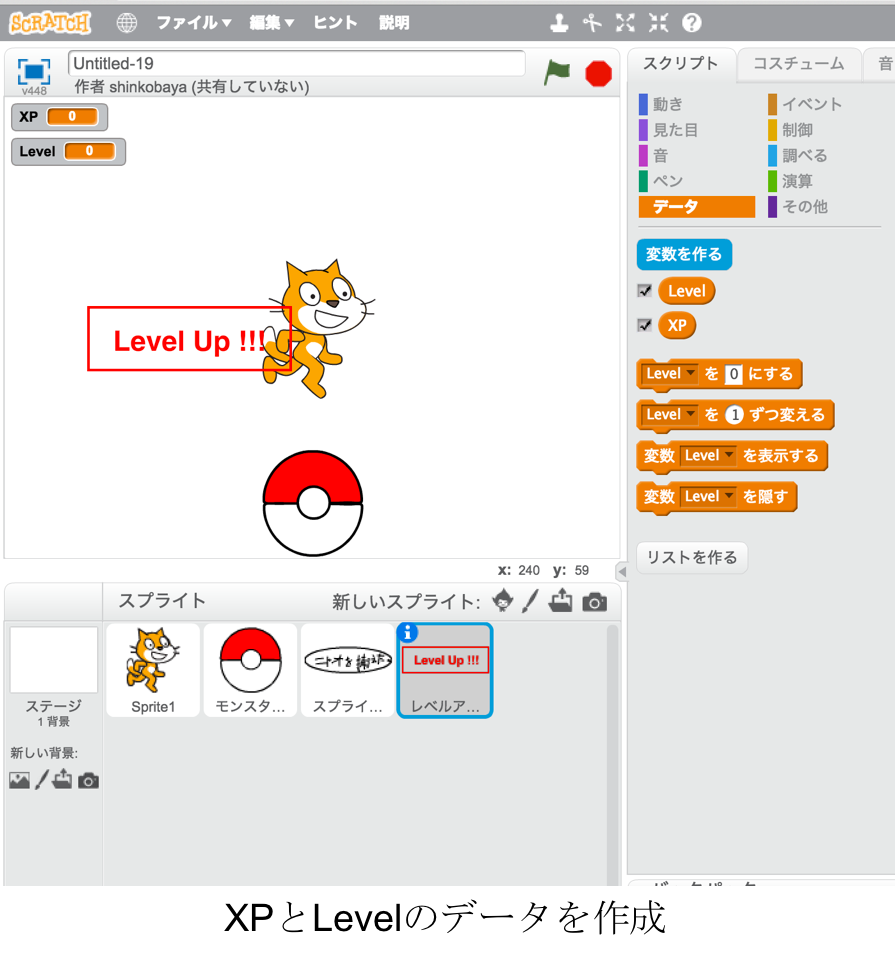This screenshot has width=895, height=963.
Task: Upload sprite from file
Action: point(560,601)
